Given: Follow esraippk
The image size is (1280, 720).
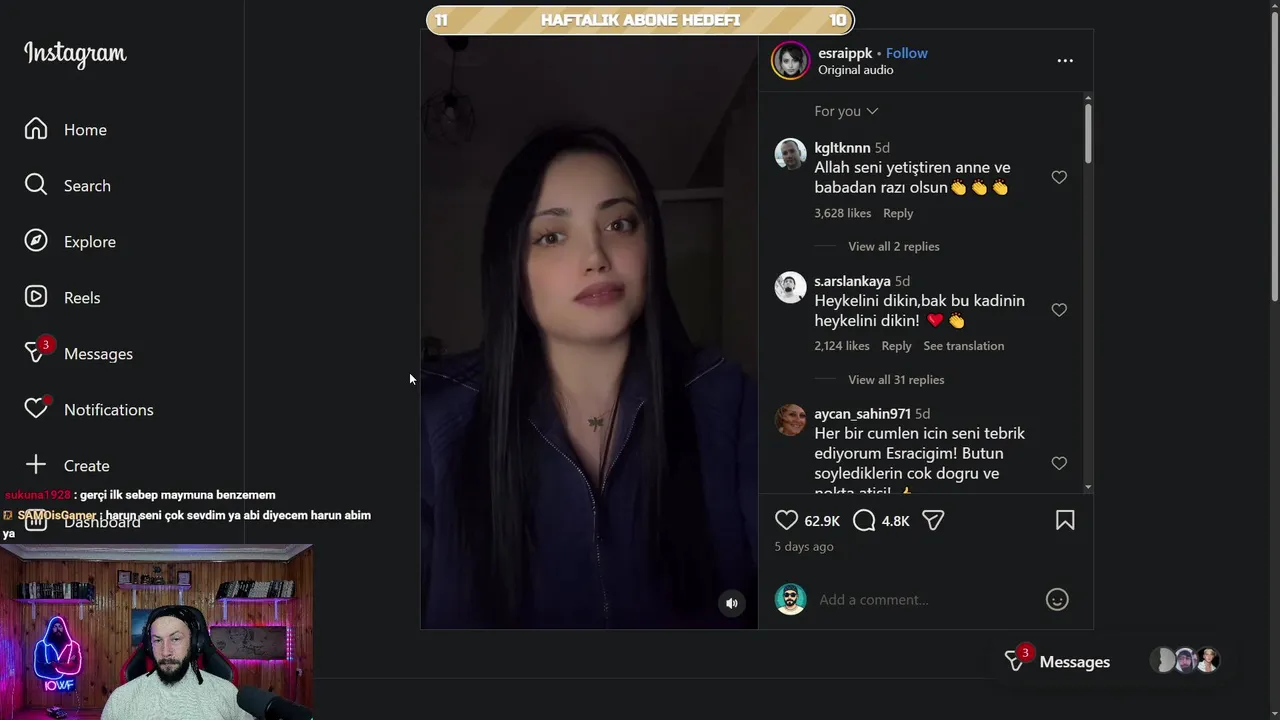Looking at the screenshot, I should 906,53.
